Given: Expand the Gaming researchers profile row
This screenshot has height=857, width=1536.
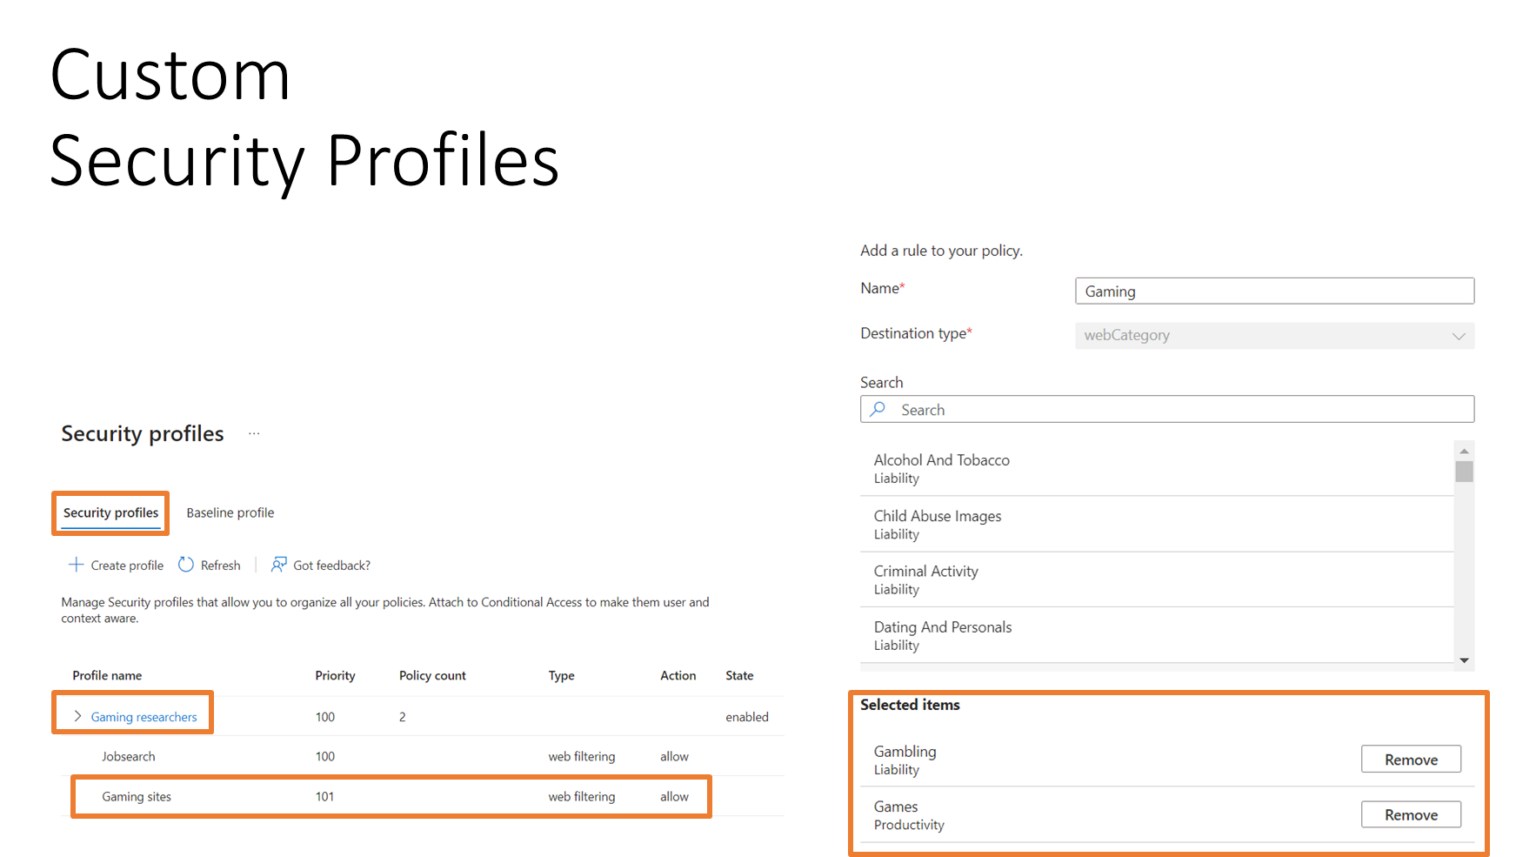Looking at the screenshot, I should pyautogui.click(x=76, y=716).
